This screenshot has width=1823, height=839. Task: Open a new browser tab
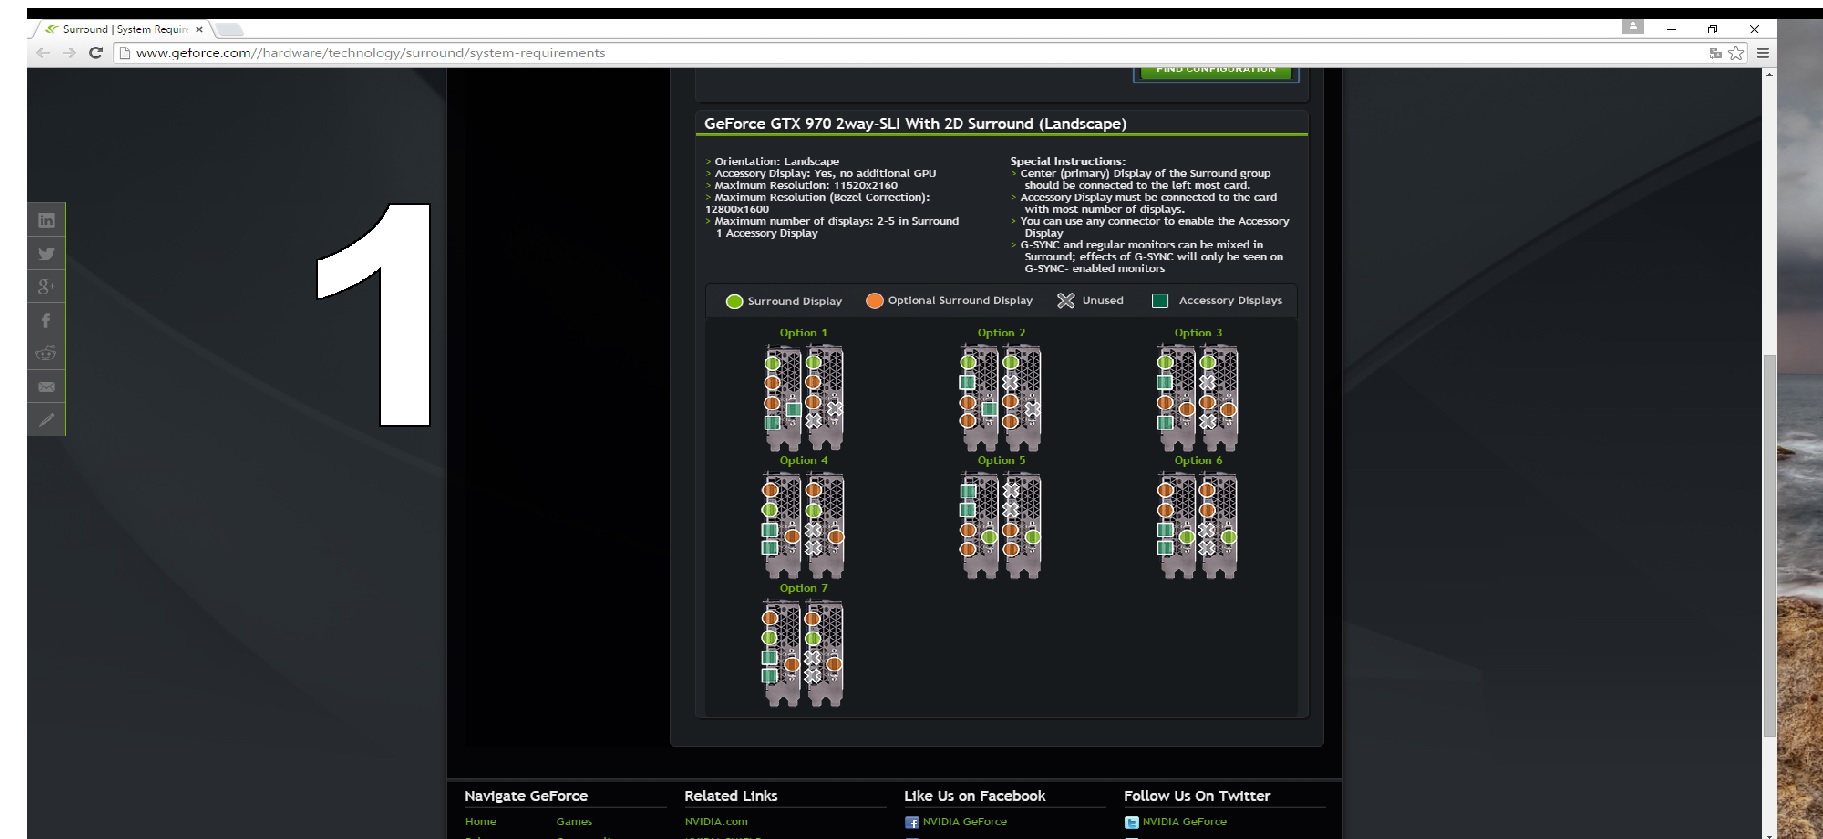[x=229, y=29]
